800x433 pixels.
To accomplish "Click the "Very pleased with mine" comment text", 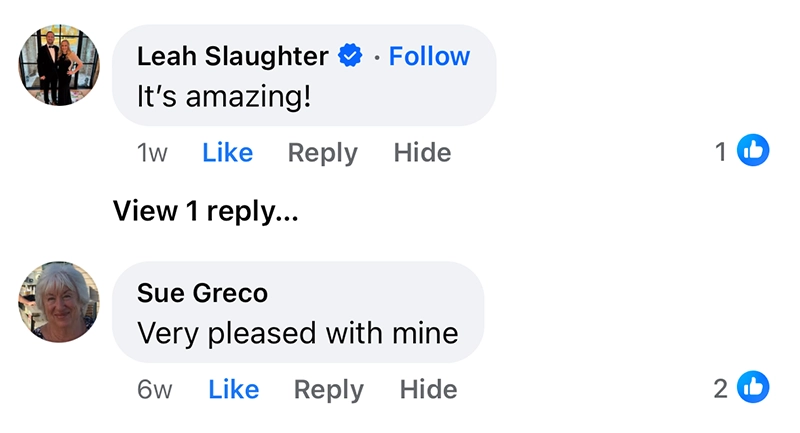I will click(x=297, y=332).
